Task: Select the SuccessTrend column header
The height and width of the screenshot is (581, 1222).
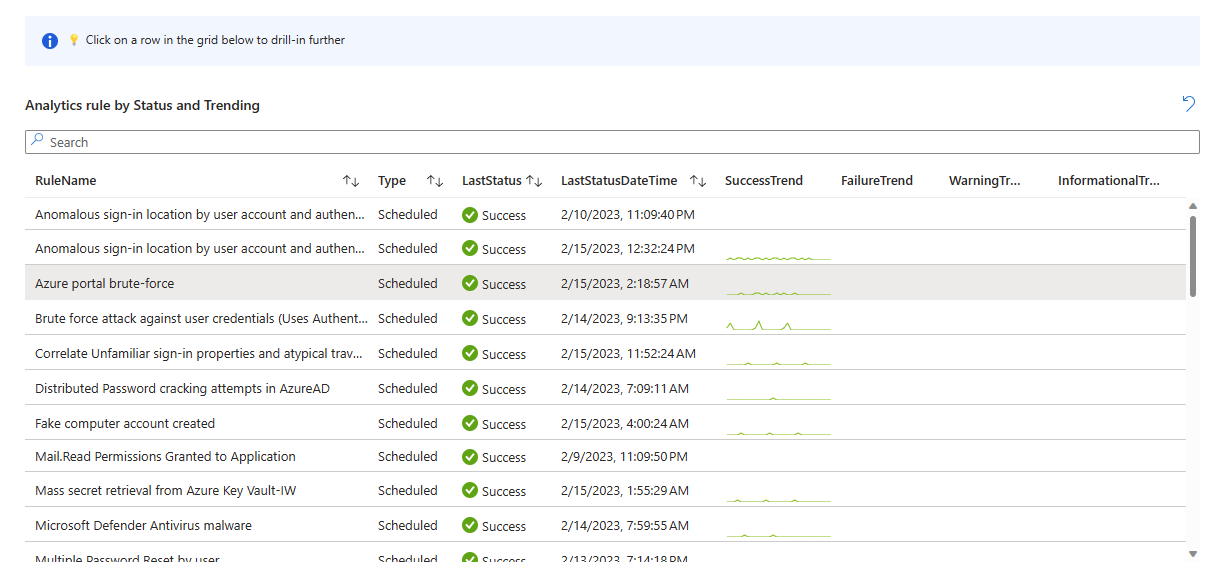Action: pos(765,180)
